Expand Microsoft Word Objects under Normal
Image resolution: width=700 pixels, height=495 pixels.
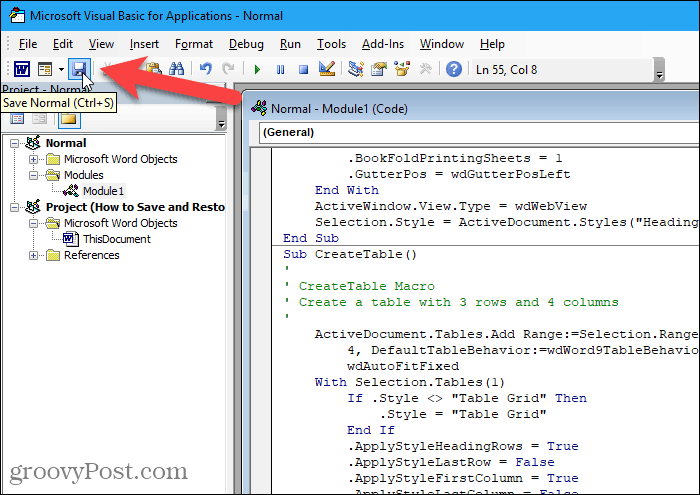[33, 159]
